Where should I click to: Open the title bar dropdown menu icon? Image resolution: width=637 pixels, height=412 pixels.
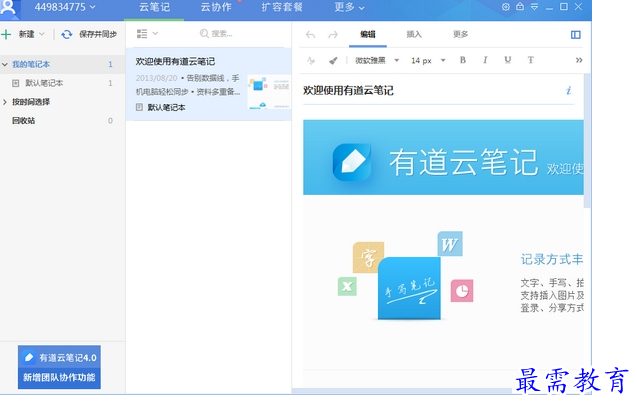pyautogui.click(x=535, y=7)
